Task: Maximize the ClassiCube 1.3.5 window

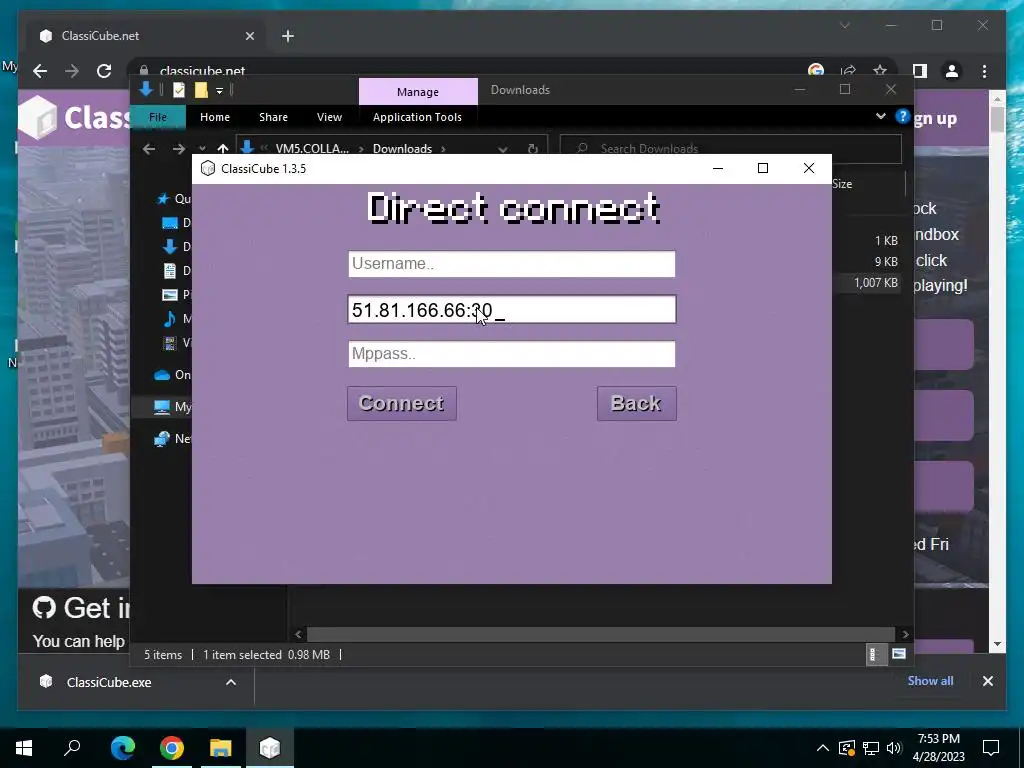Action: tap(763, 168)
